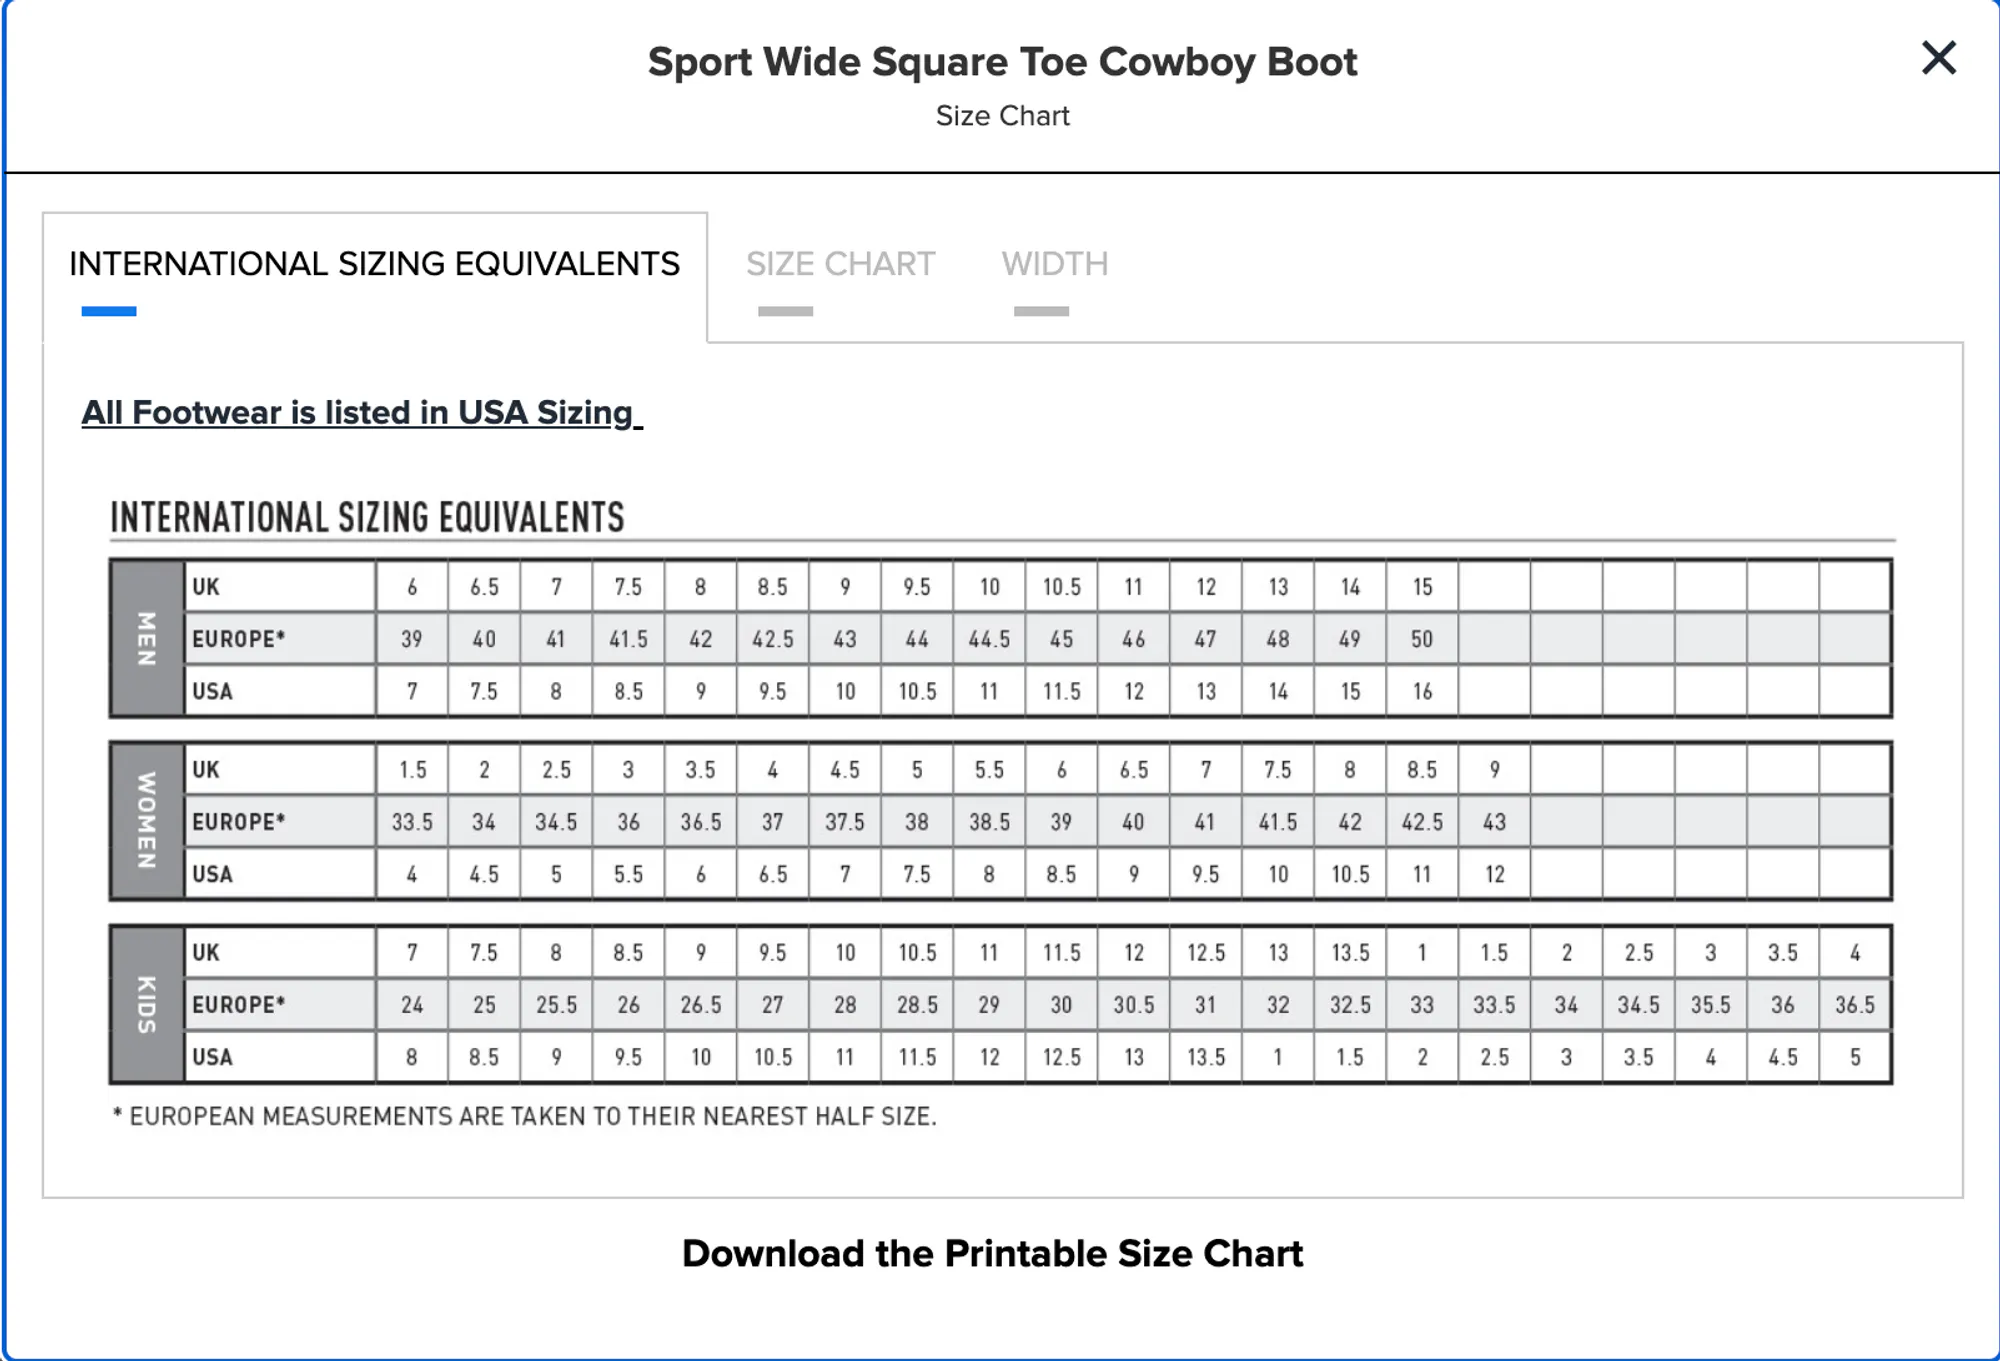Click the KIDS section label in table

147,1004
